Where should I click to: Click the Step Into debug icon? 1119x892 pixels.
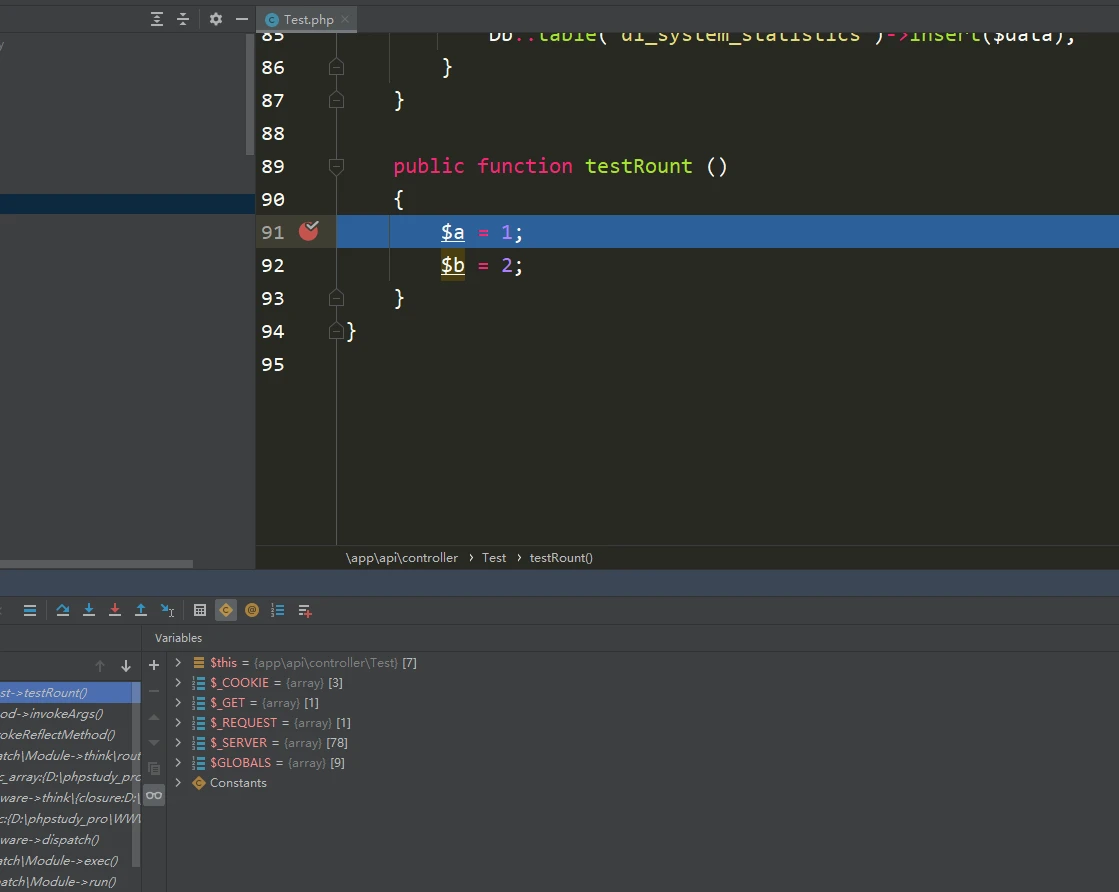click(x=89, y=610)
